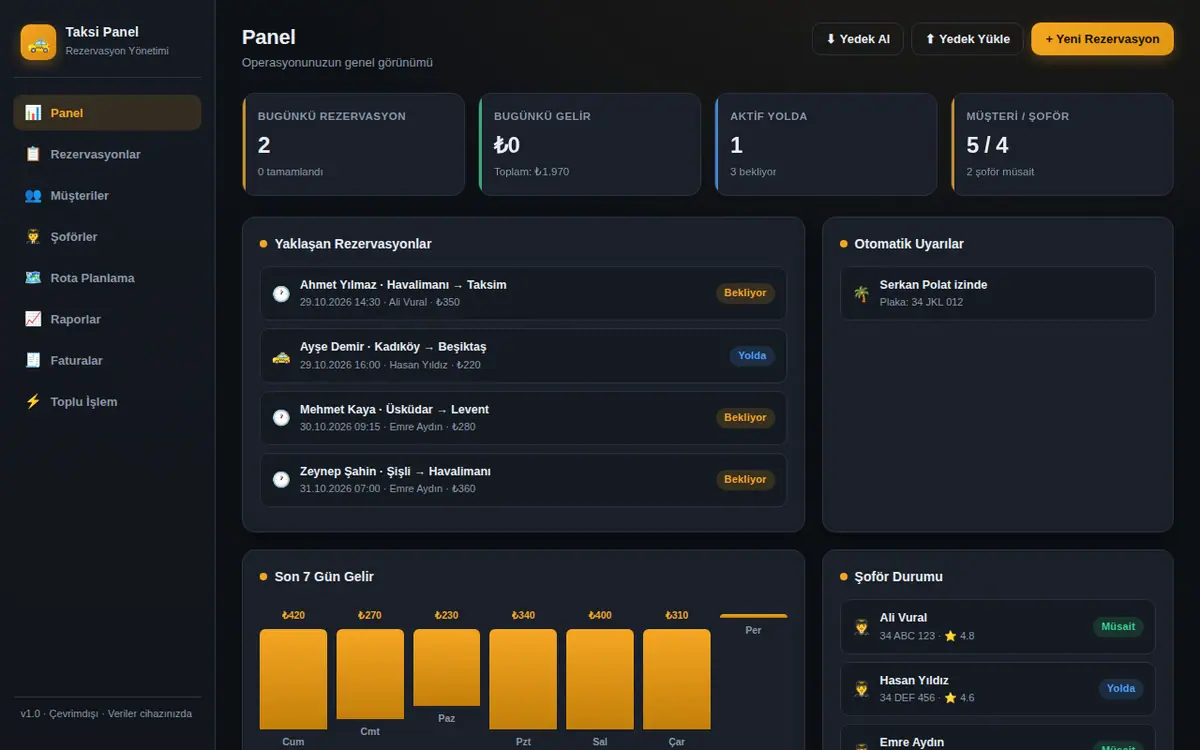Open the Bugünkü Gelir stat card
This screenshot has height=750, width=1200.
(590, 144)
